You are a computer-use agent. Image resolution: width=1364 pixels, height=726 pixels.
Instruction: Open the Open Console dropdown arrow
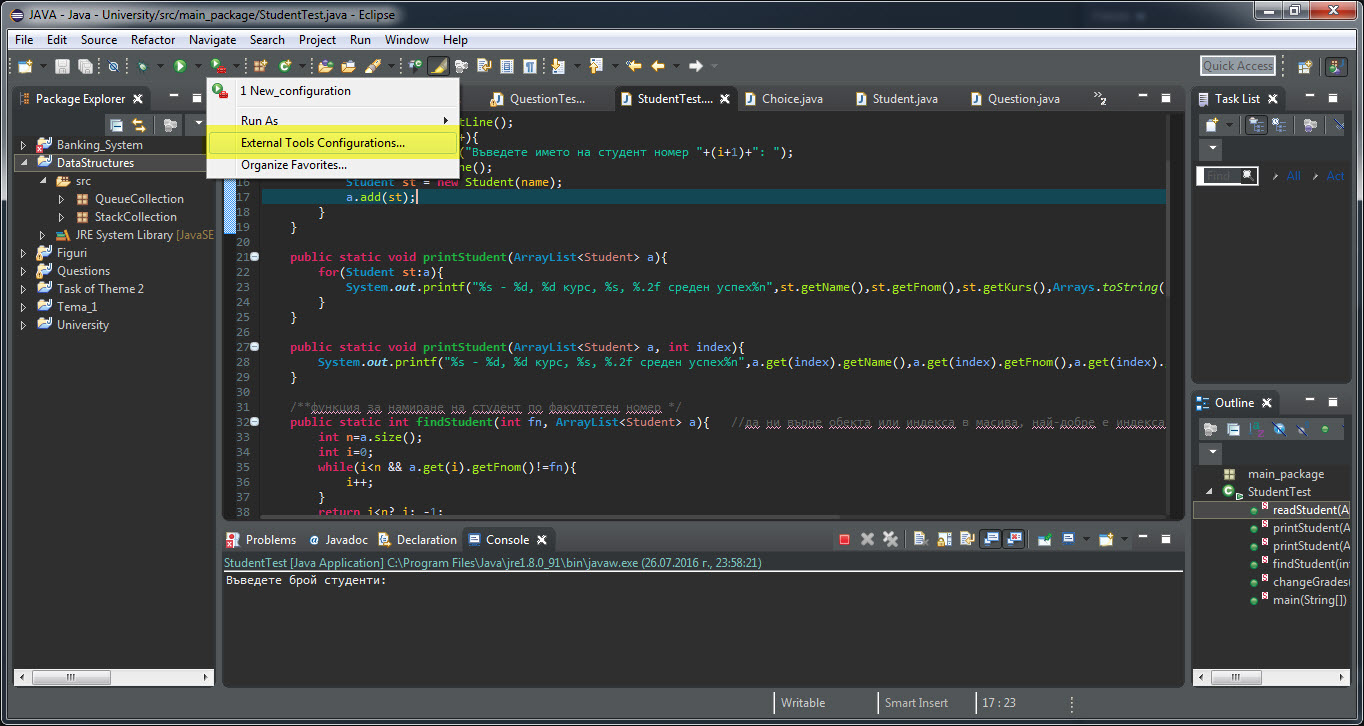1124,540
